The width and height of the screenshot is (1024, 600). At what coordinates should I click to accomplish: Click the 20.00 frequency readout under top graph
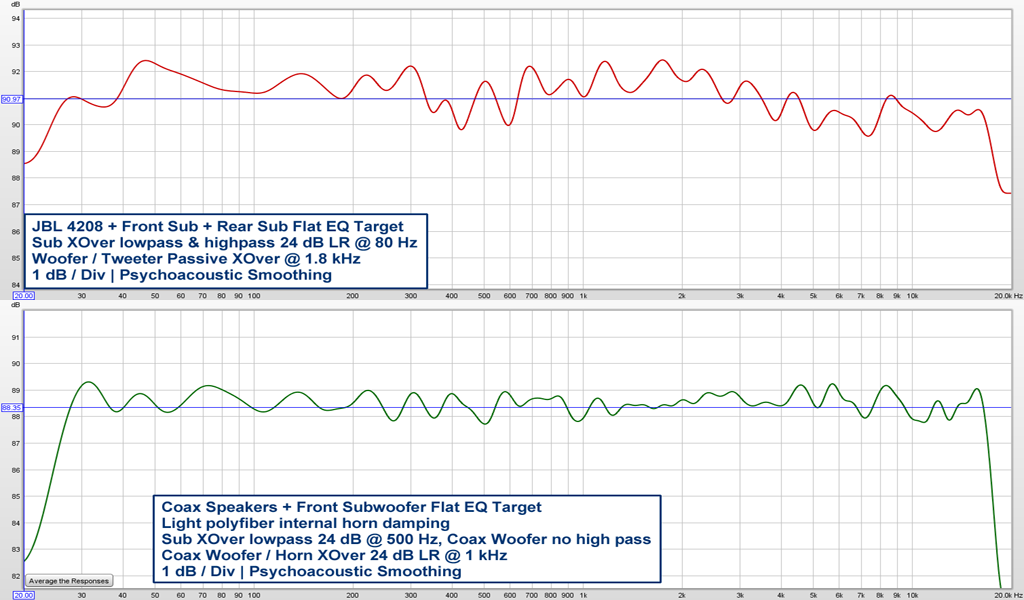[x=26, y=296]
